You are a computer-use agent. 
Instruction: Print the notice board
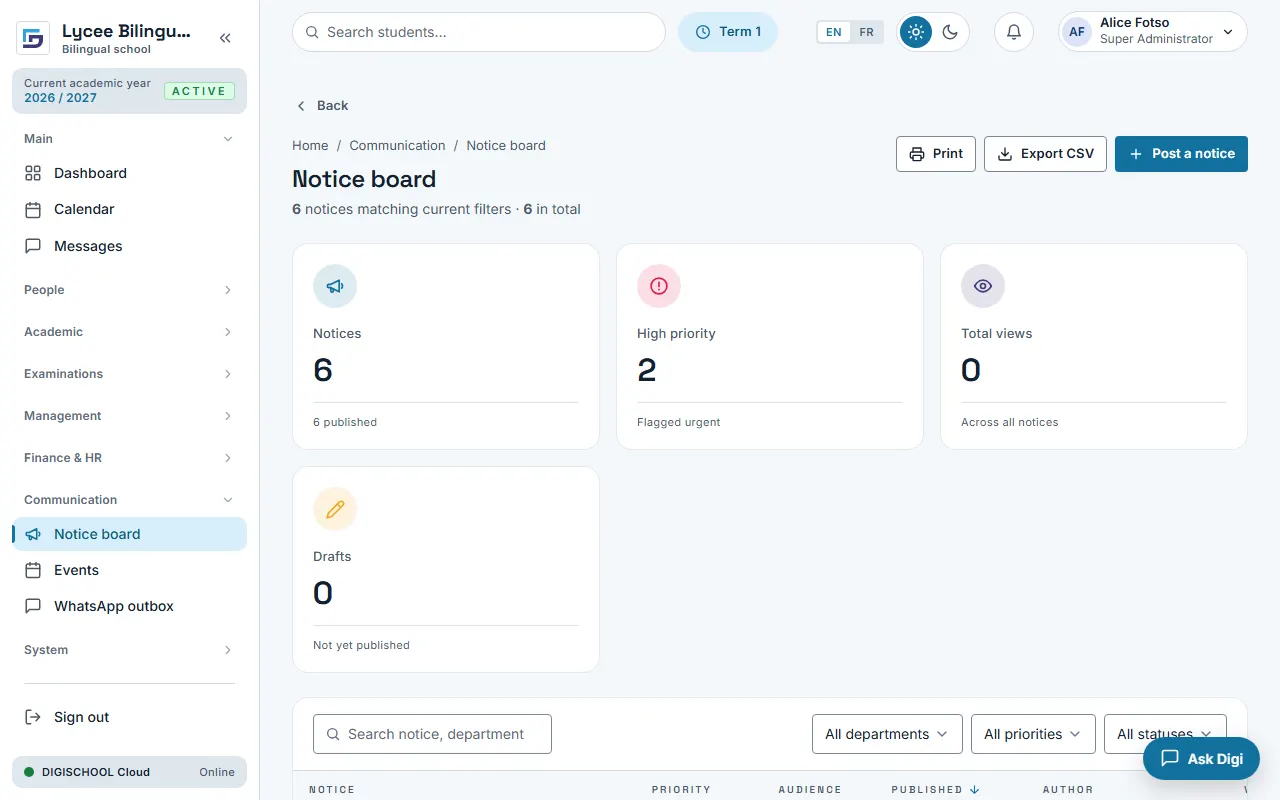[x=936, y=154]
